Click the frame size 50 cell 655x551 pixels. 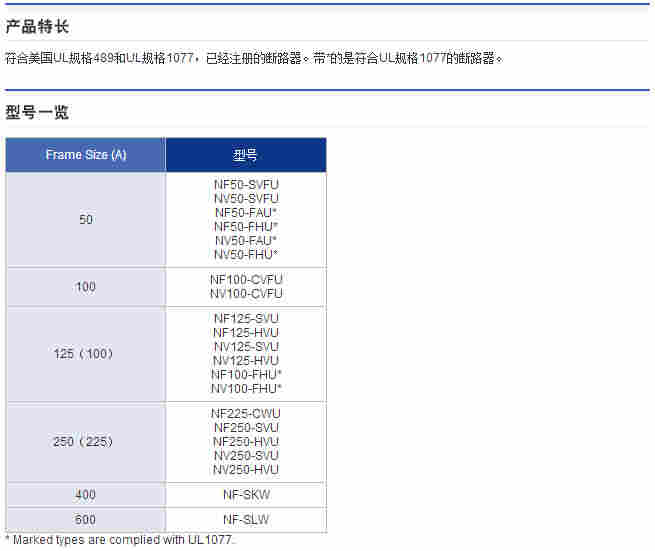click(x=86, y=220)
